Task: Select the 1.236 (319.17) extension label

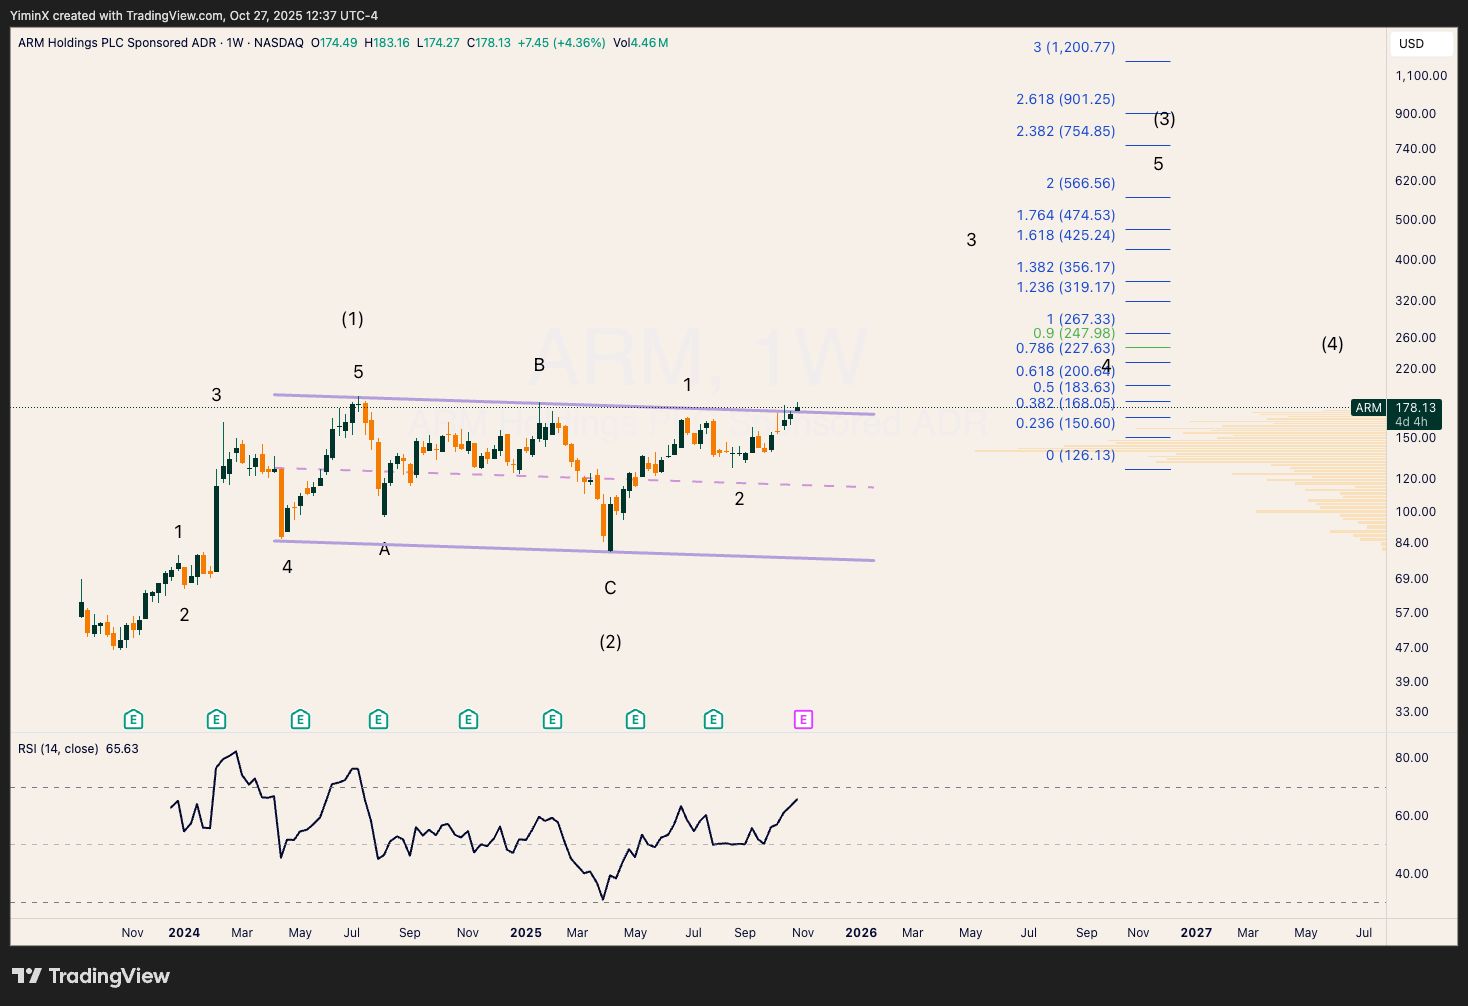Action: point(1065,287)
